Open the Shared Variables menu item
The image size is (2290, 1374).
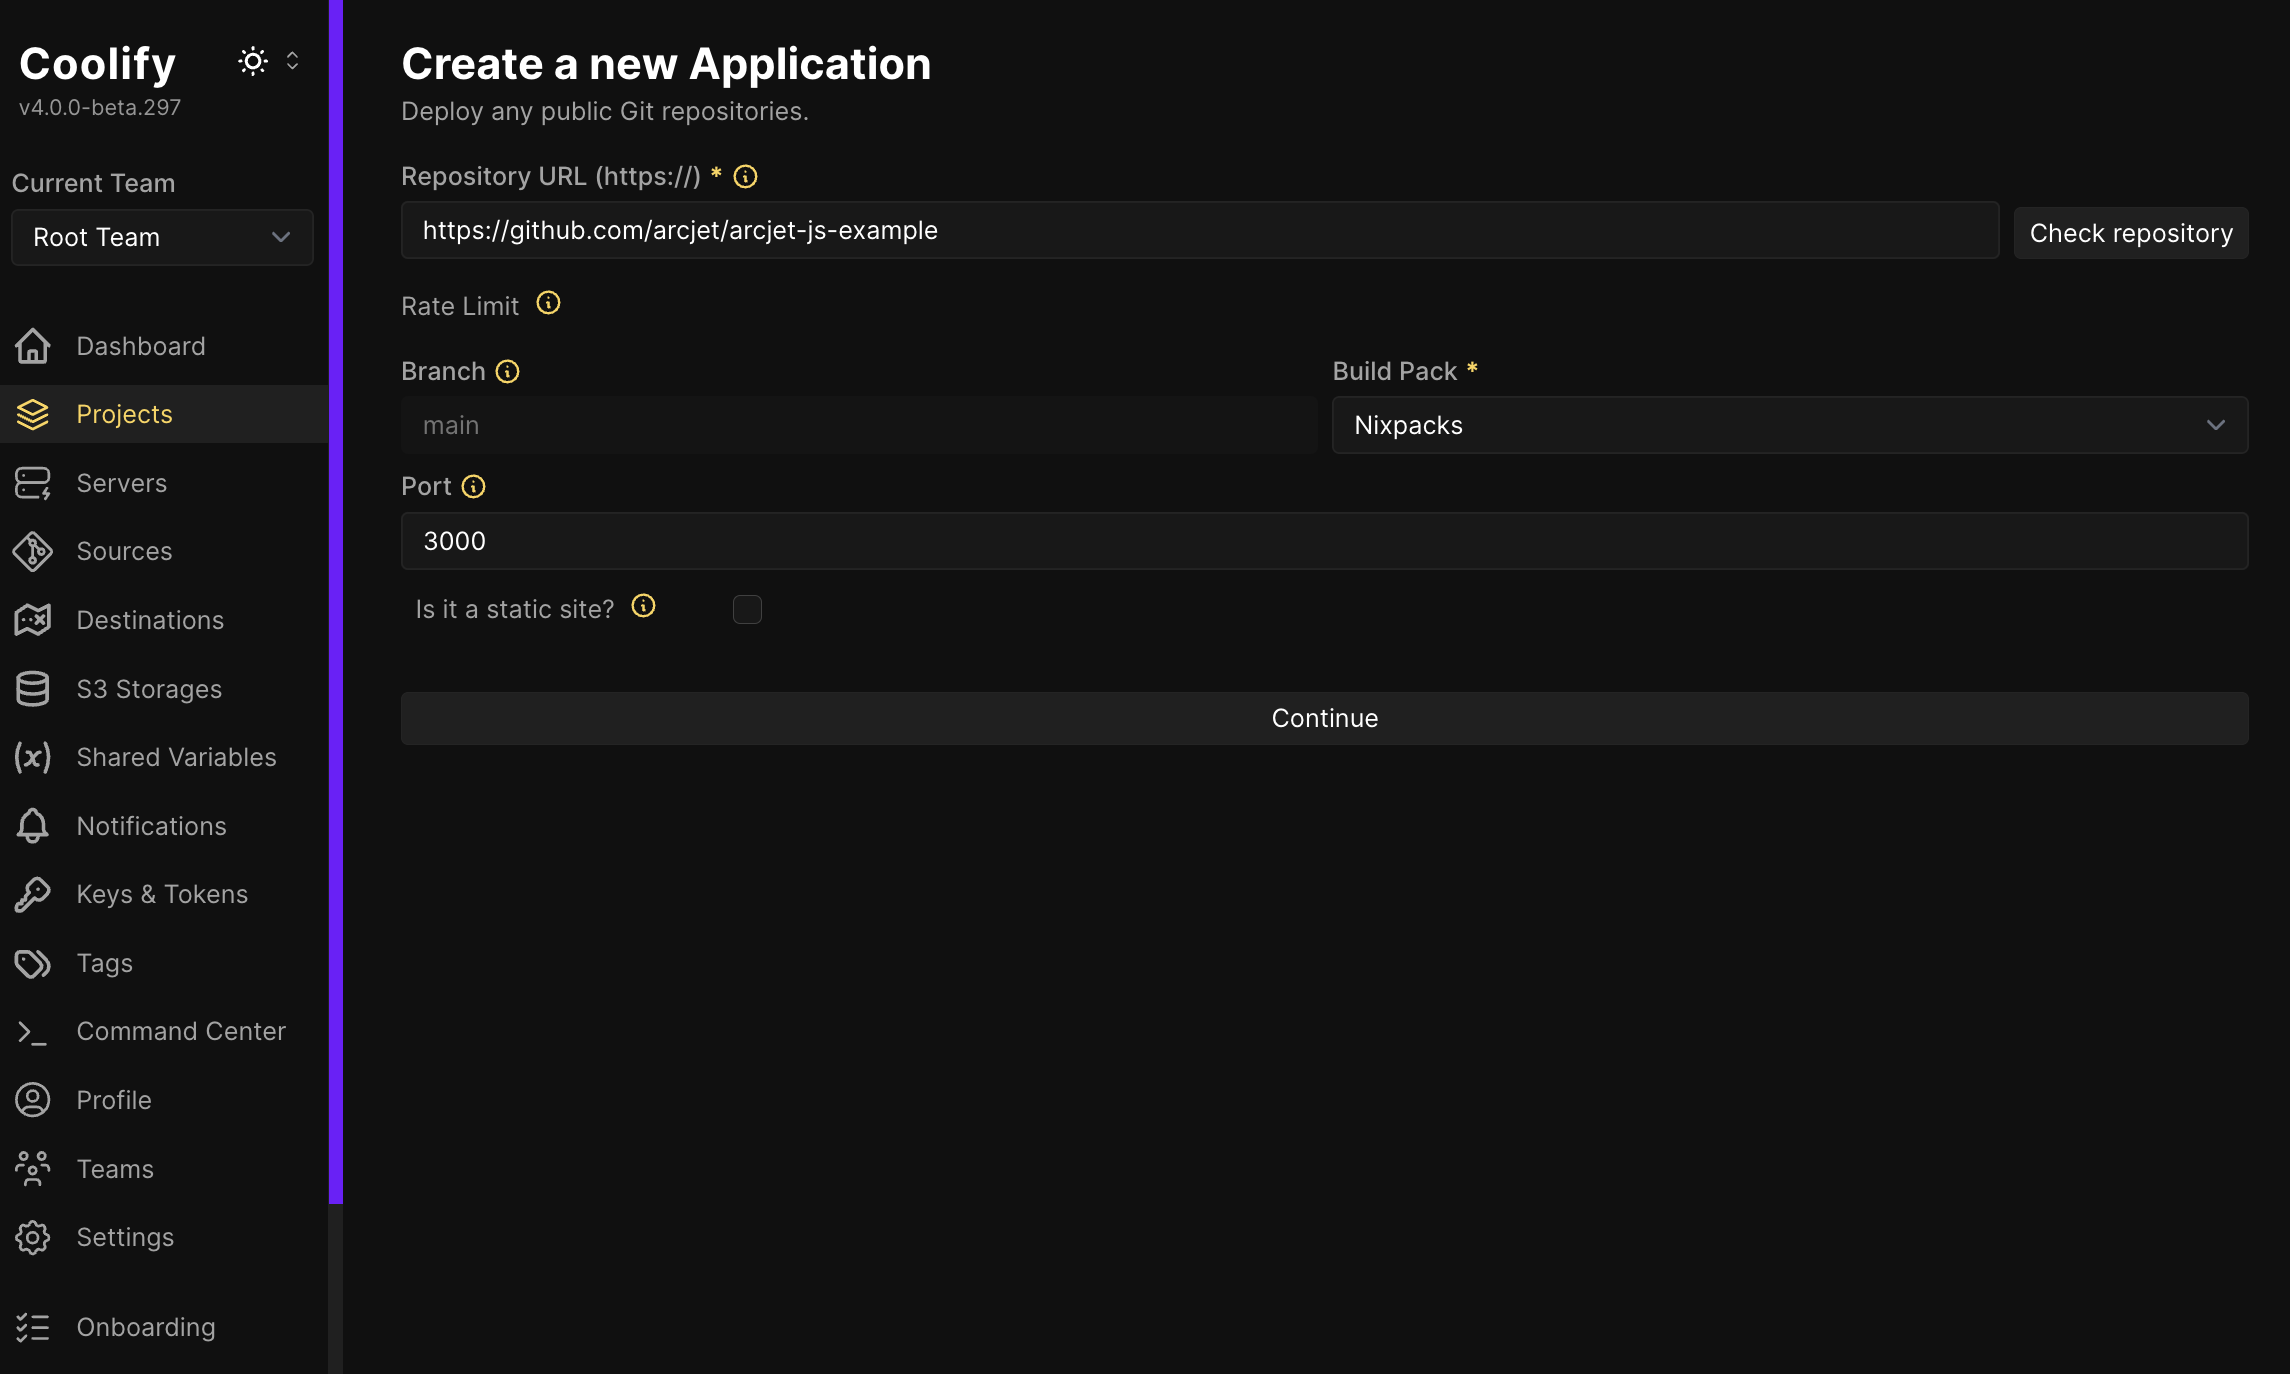[x=176, y=757]
